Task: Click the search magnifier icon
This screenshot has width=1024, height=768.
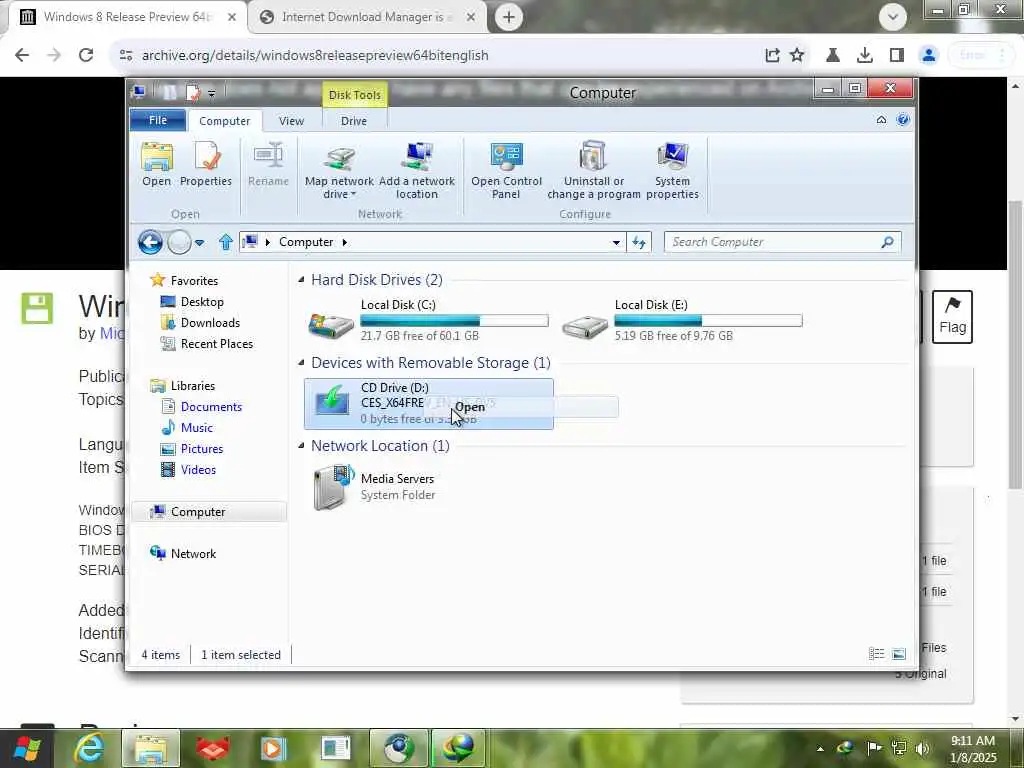Action: tap(888, 242)
